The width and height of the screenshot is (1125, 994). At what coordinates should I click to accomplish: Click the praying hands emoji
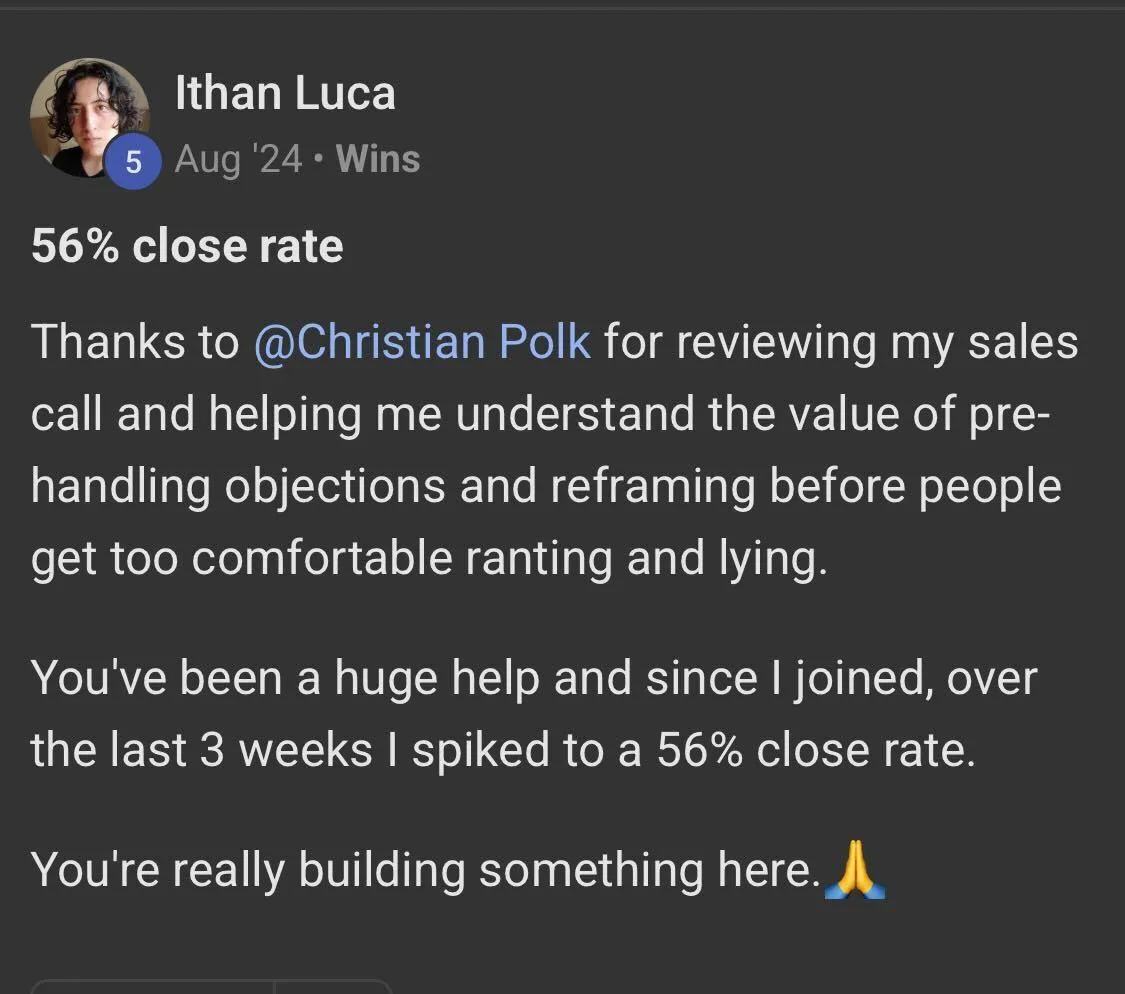click(x=855, y=870)
